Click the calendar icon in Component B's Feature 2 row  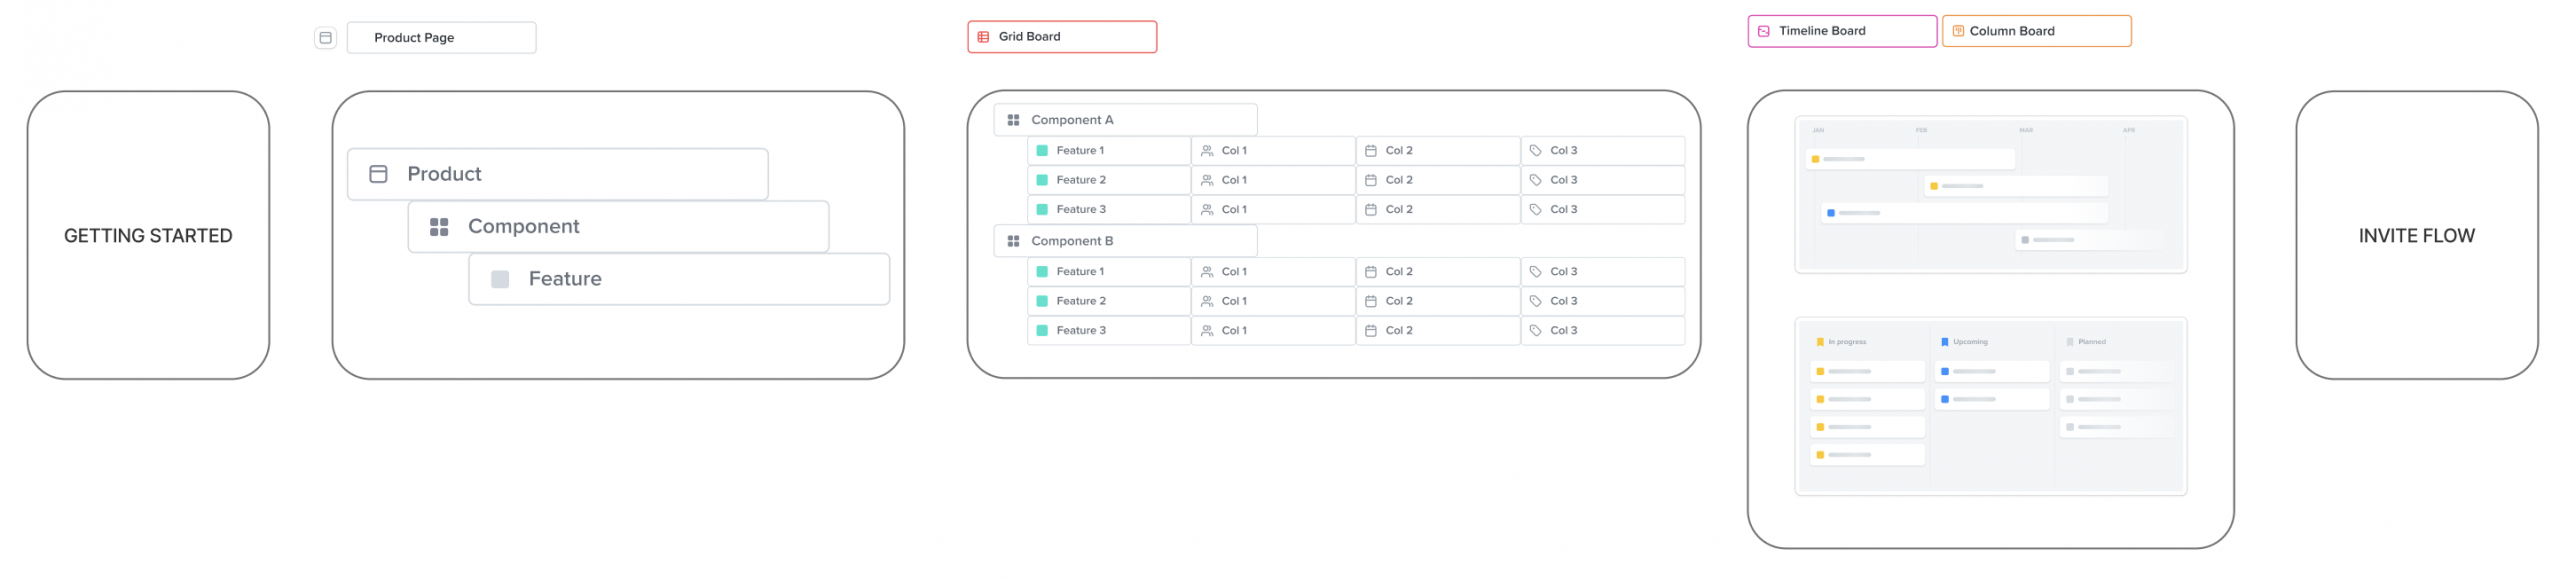[1371, 301]
